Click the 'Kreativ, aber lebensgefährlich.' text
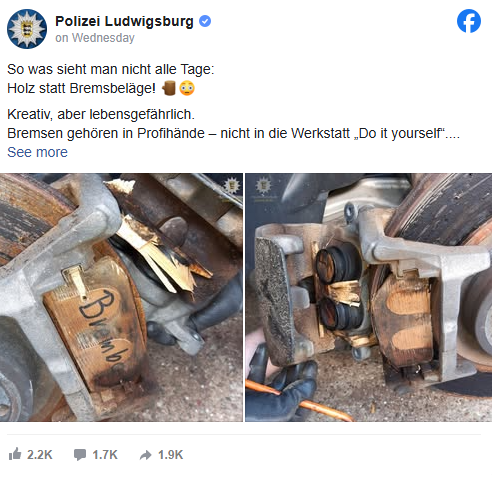Viewport: 492px width, 486px height. point(101,114)
